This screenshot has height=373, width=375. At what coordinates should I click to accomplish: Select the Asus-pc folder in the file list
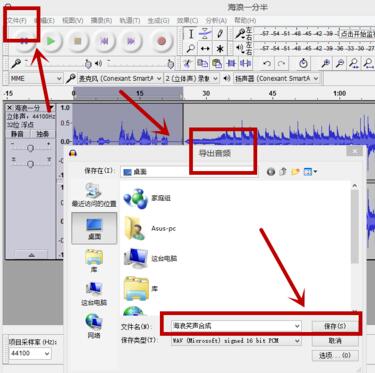150,228
